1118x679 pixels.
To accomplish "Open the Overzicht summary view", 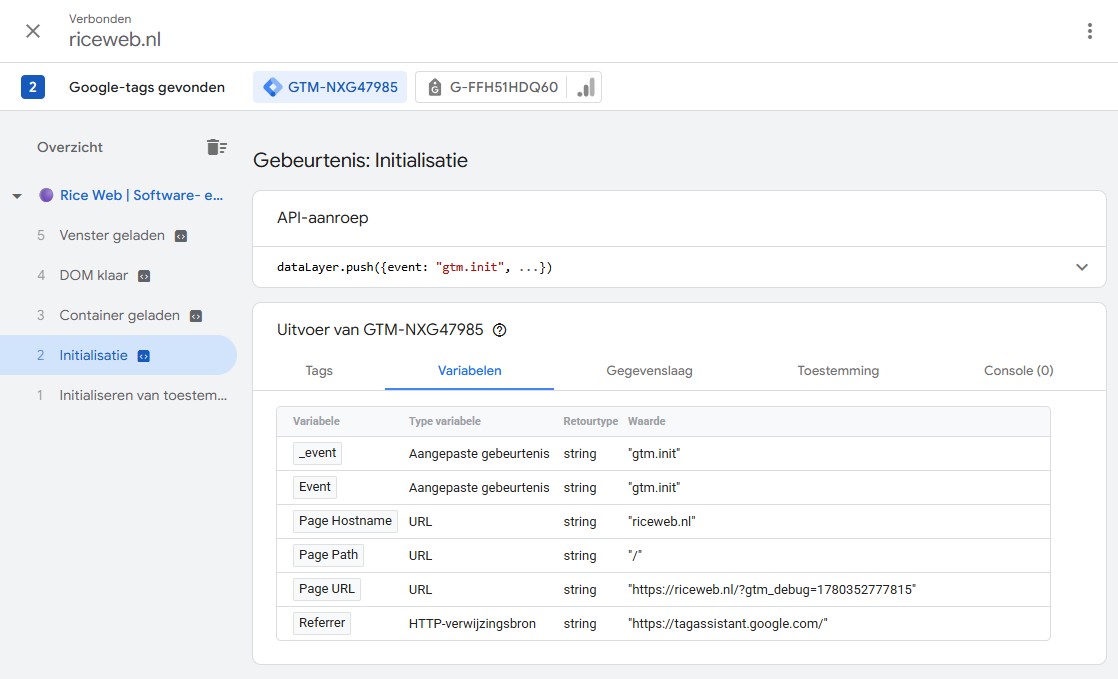I will 70,147.
